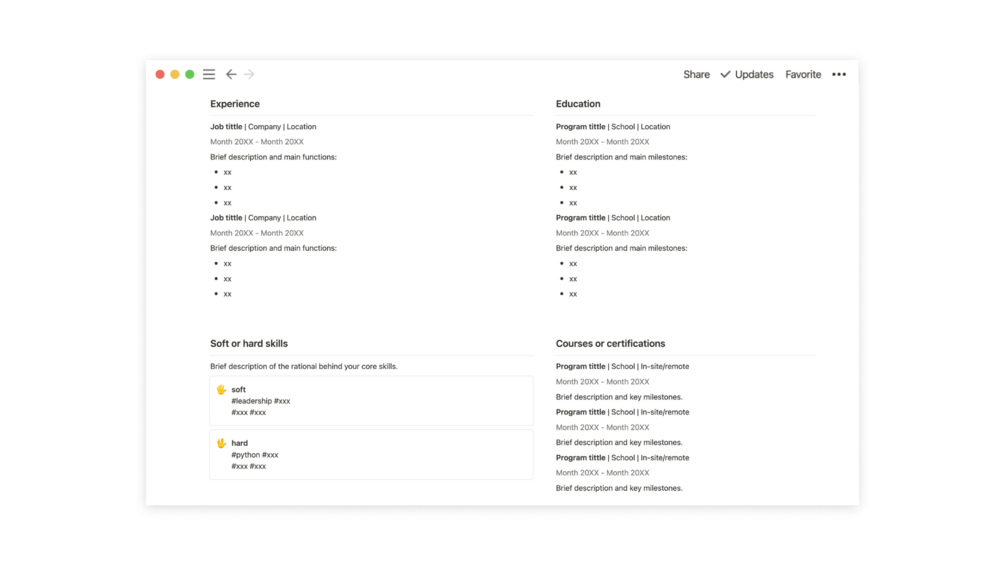Image resolution: width=1005 pixels, height=565 pixels.
Task: Click the checkmark icon beside Updates
Action: (x=725, y=74)
